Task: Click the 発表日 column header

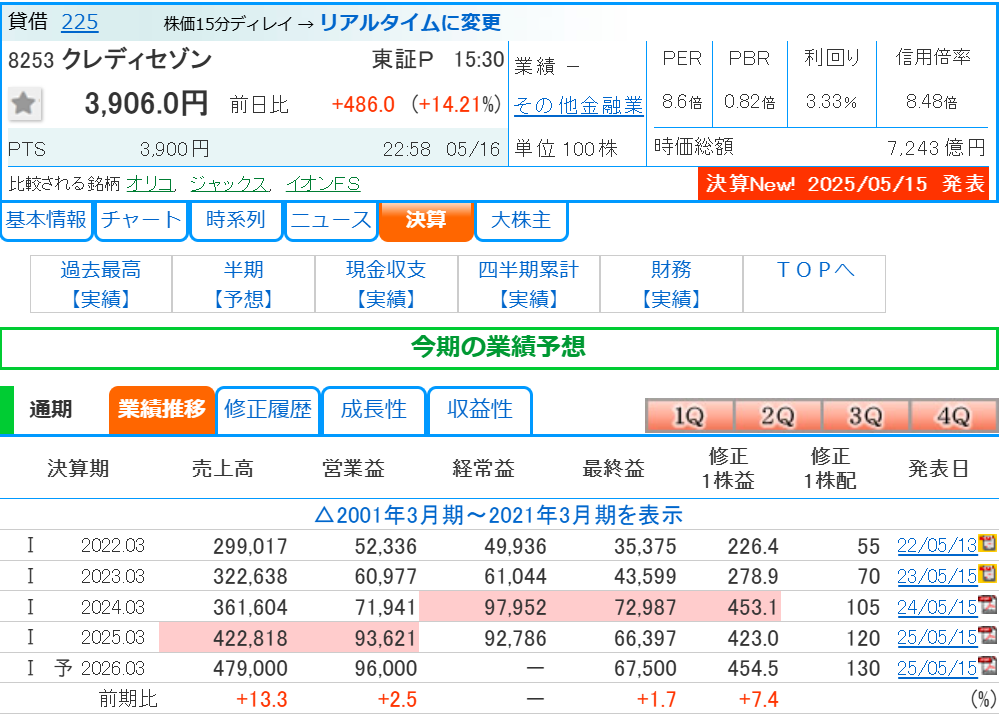Action: click(x=938, y=469)
